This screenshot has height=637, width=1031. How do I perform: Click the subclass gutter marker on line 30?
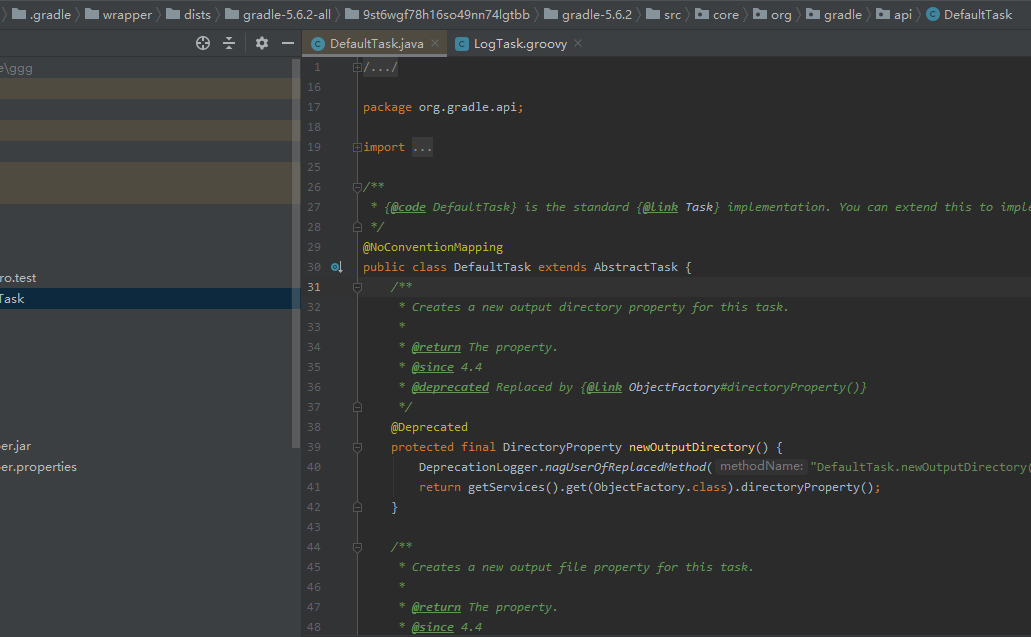(x=337, y=267)
